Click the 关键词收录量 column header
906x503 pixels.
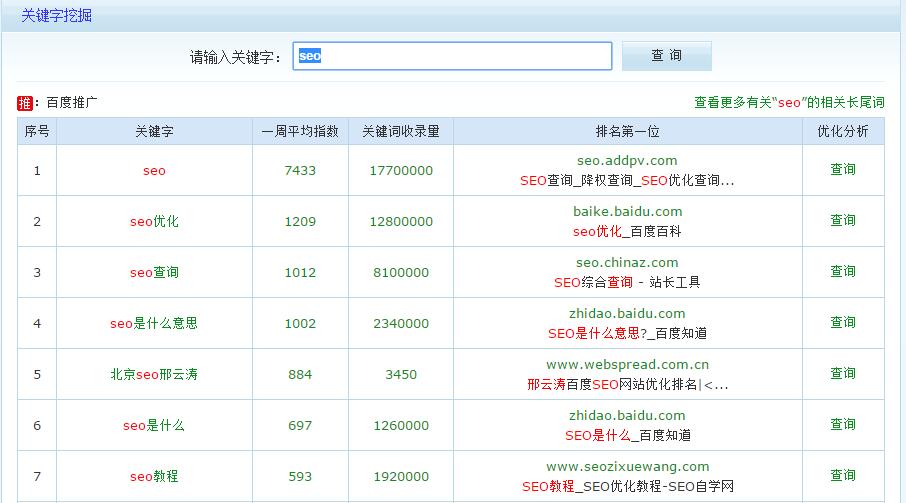click(400, 132)
